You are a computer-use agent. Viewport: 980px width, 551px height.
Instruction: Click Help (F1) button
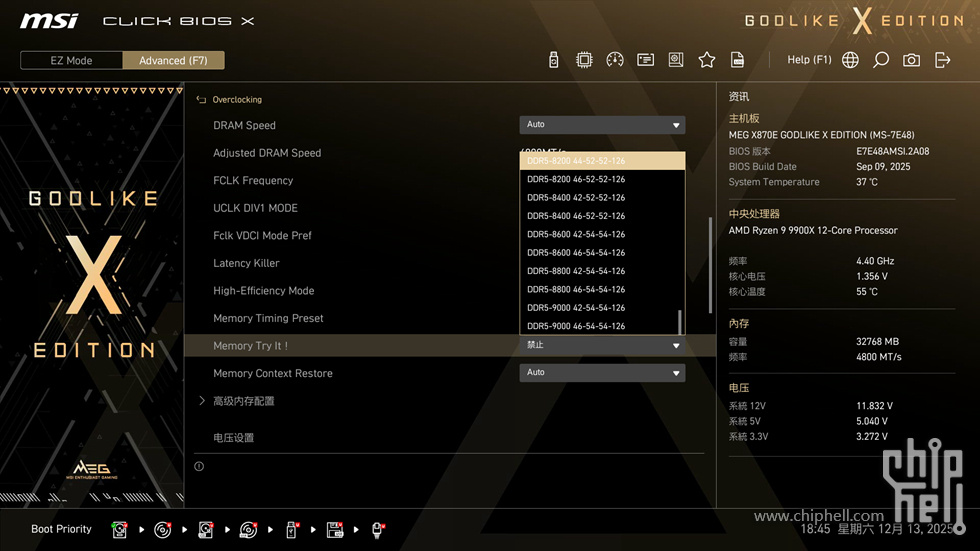click(x=809, y=60)
